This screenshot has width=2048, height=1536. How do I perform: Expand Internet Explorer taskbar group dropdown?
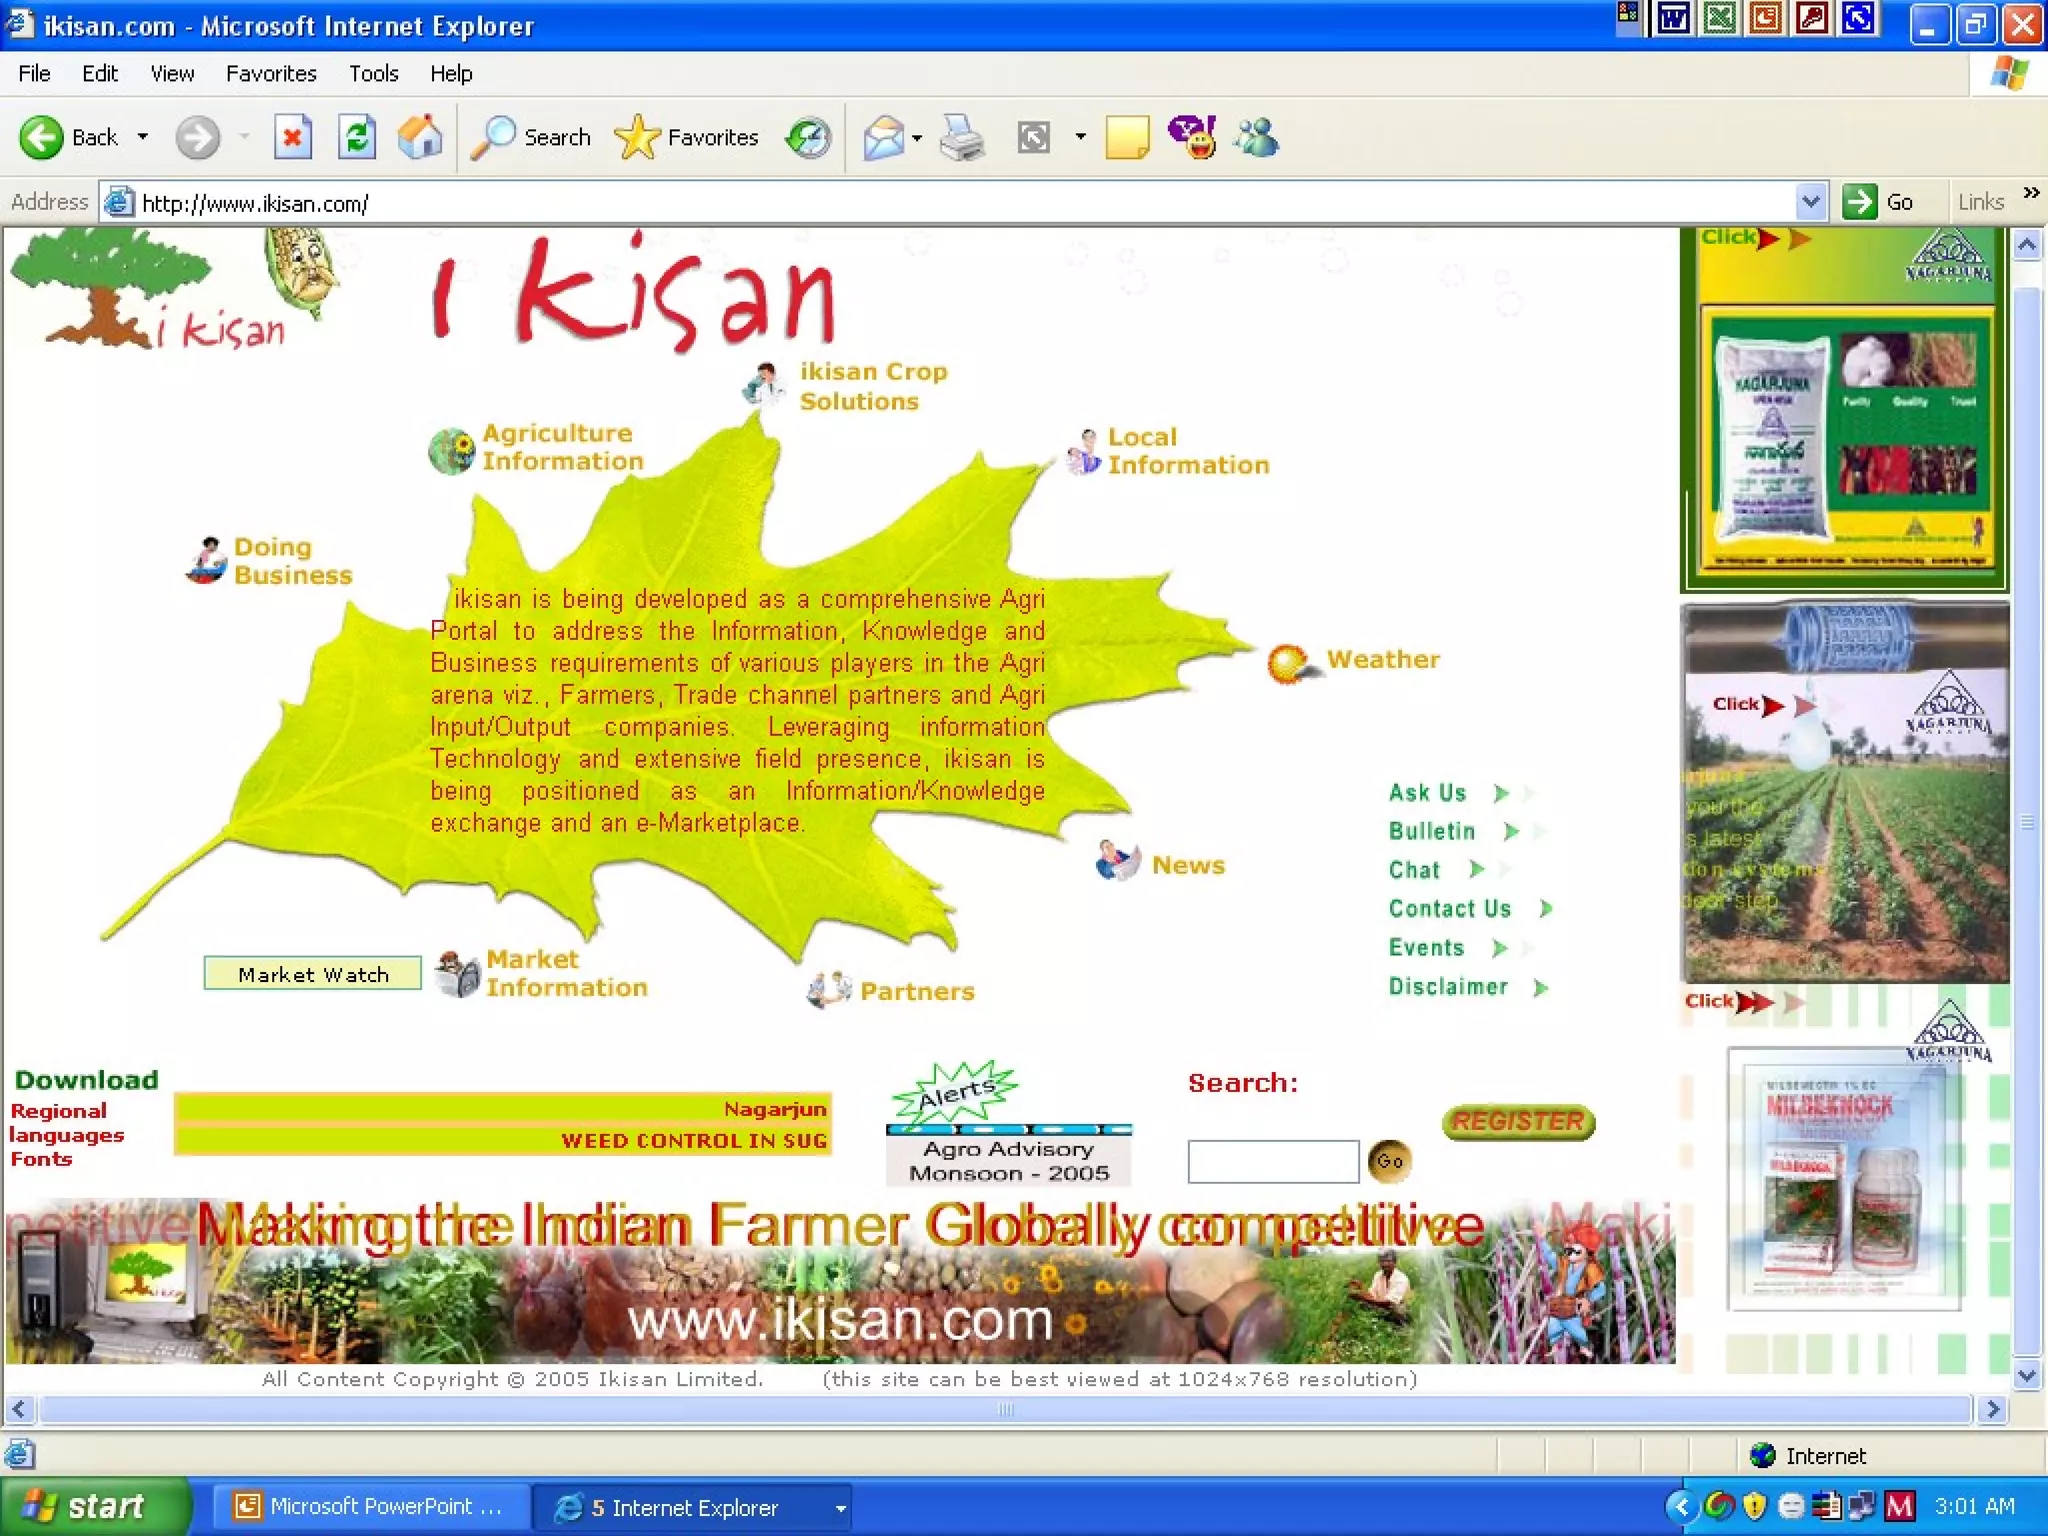840,1508
